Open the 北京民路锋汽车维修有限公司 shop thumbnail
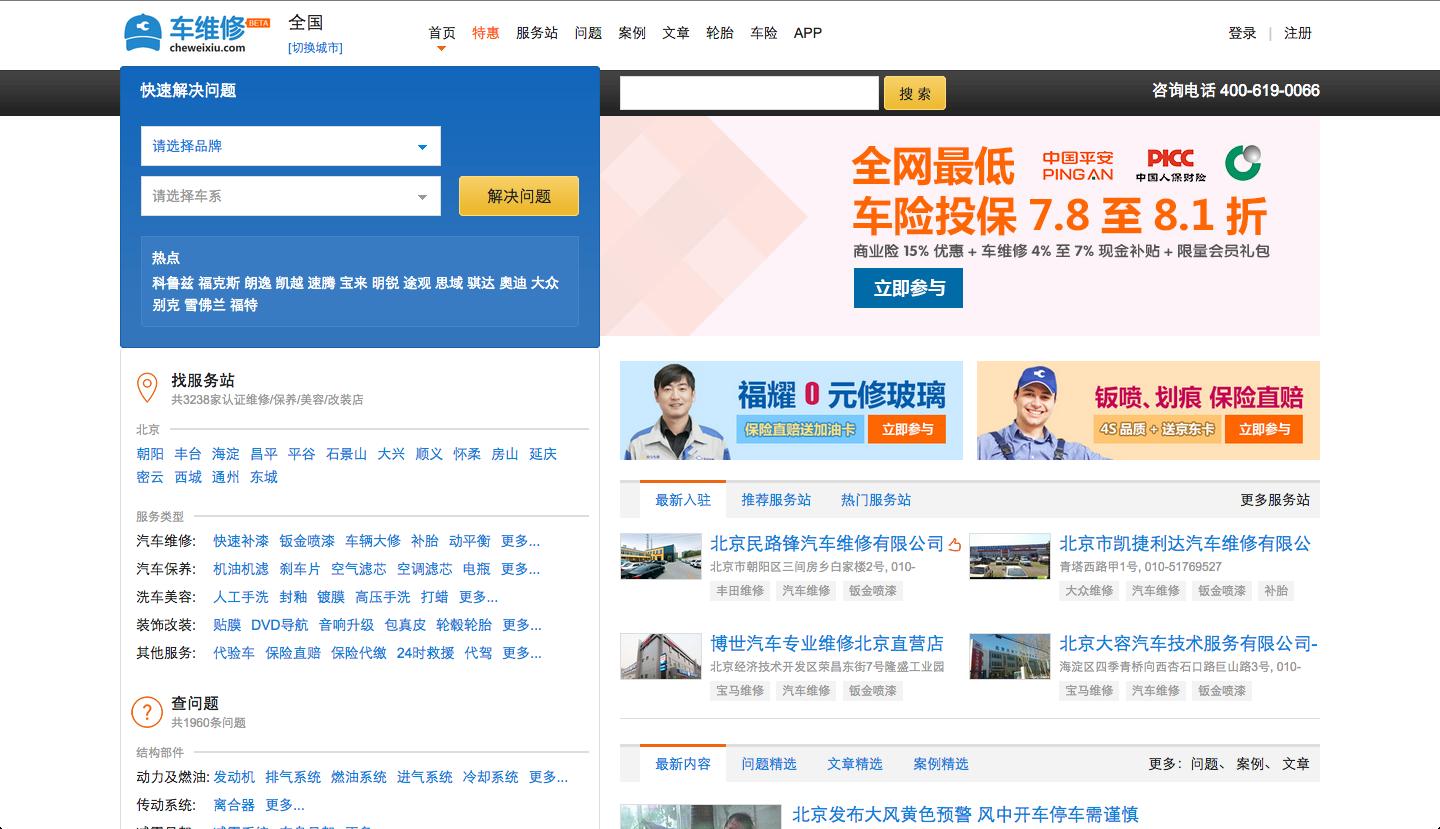The image size is (1440, 829). tap(661, 556)
